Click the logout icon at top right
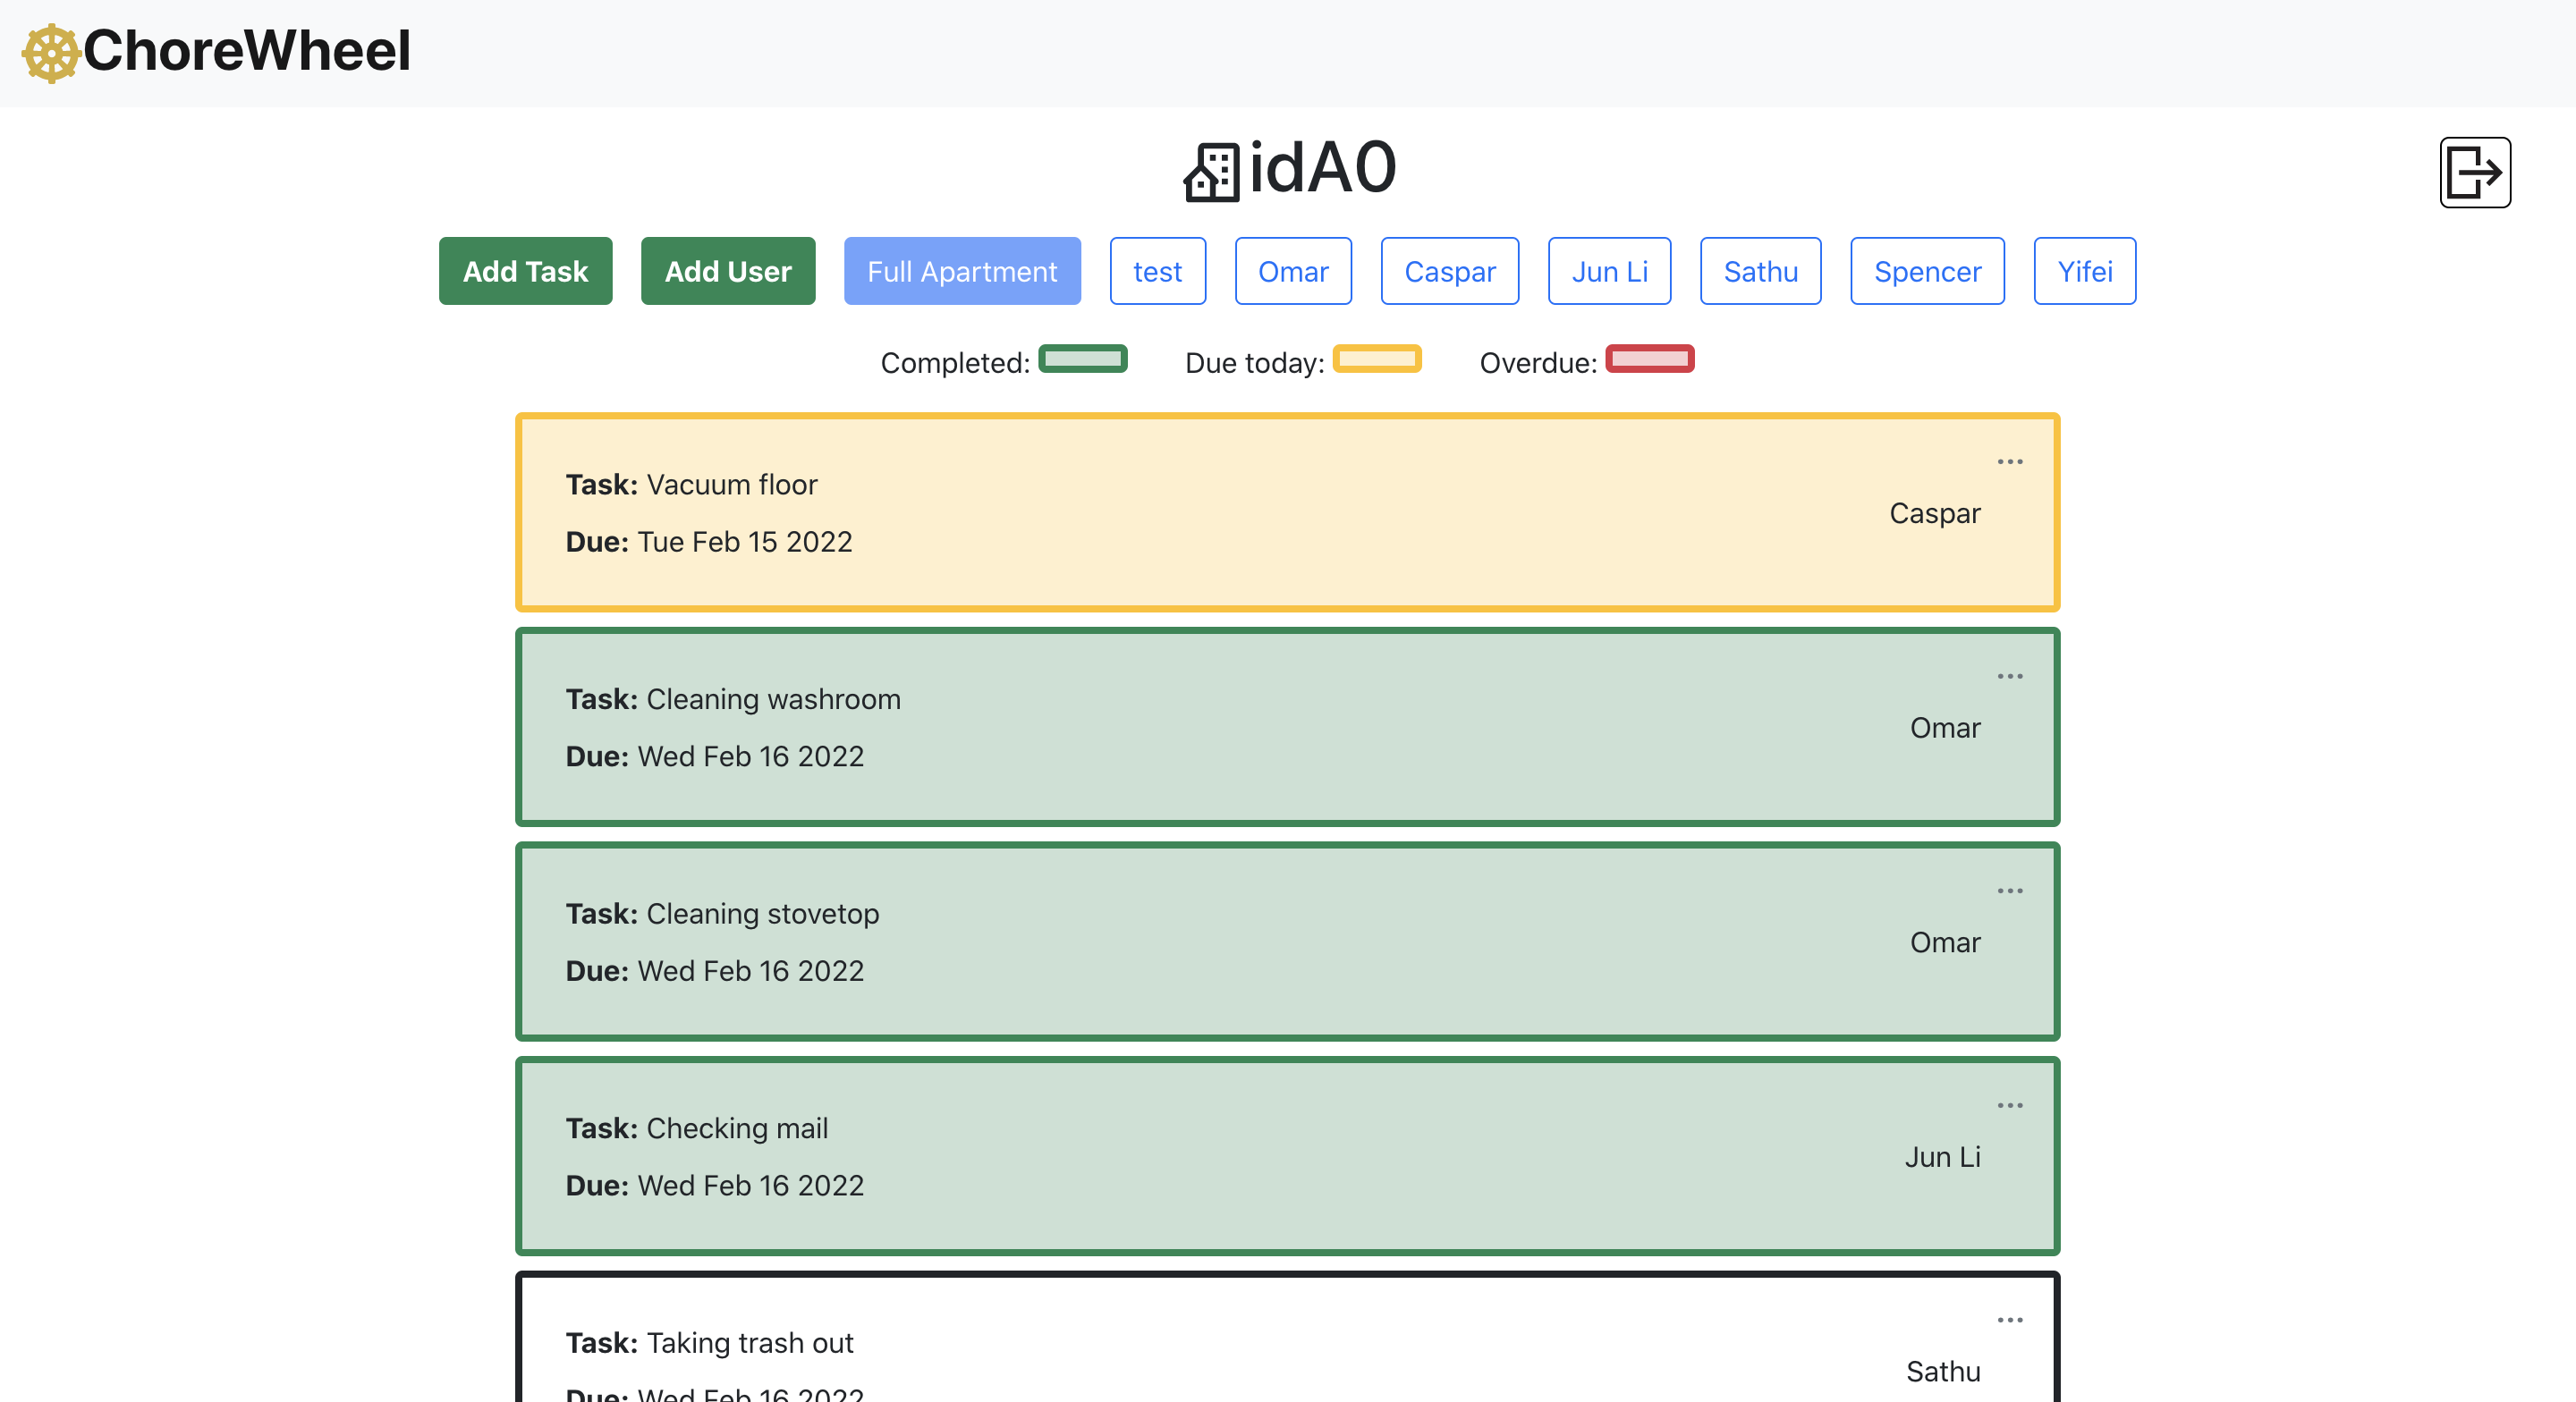Screen dimensions: 2576x1402 (2474, 172)
